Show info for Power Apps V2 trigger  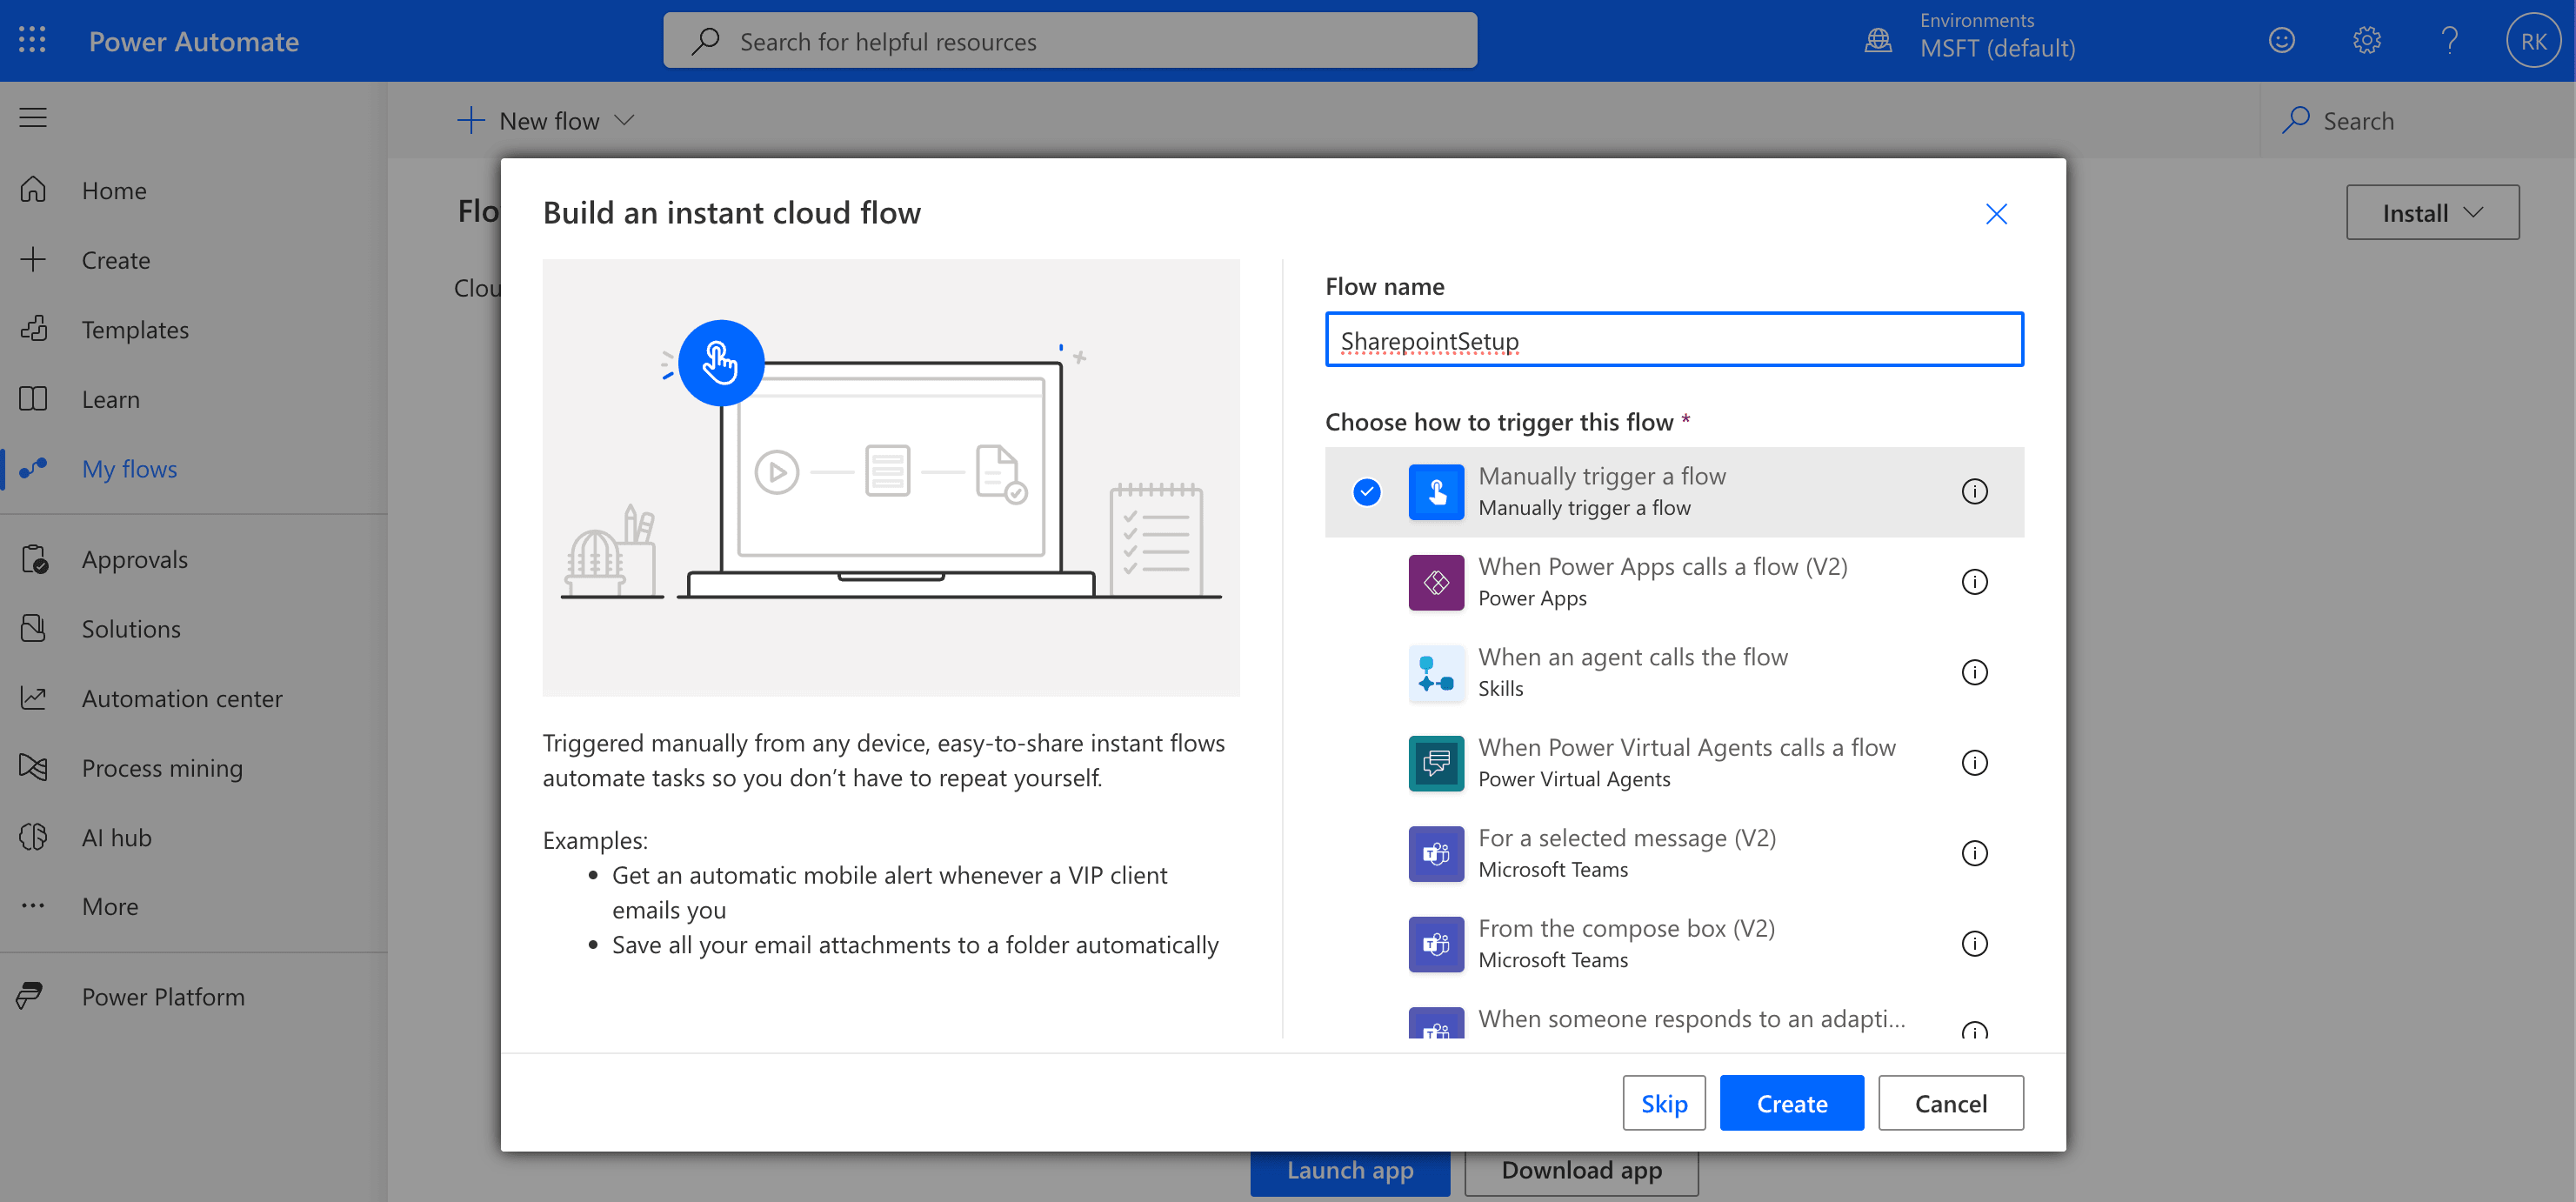pyautogui.click(x=1974, y=582)
